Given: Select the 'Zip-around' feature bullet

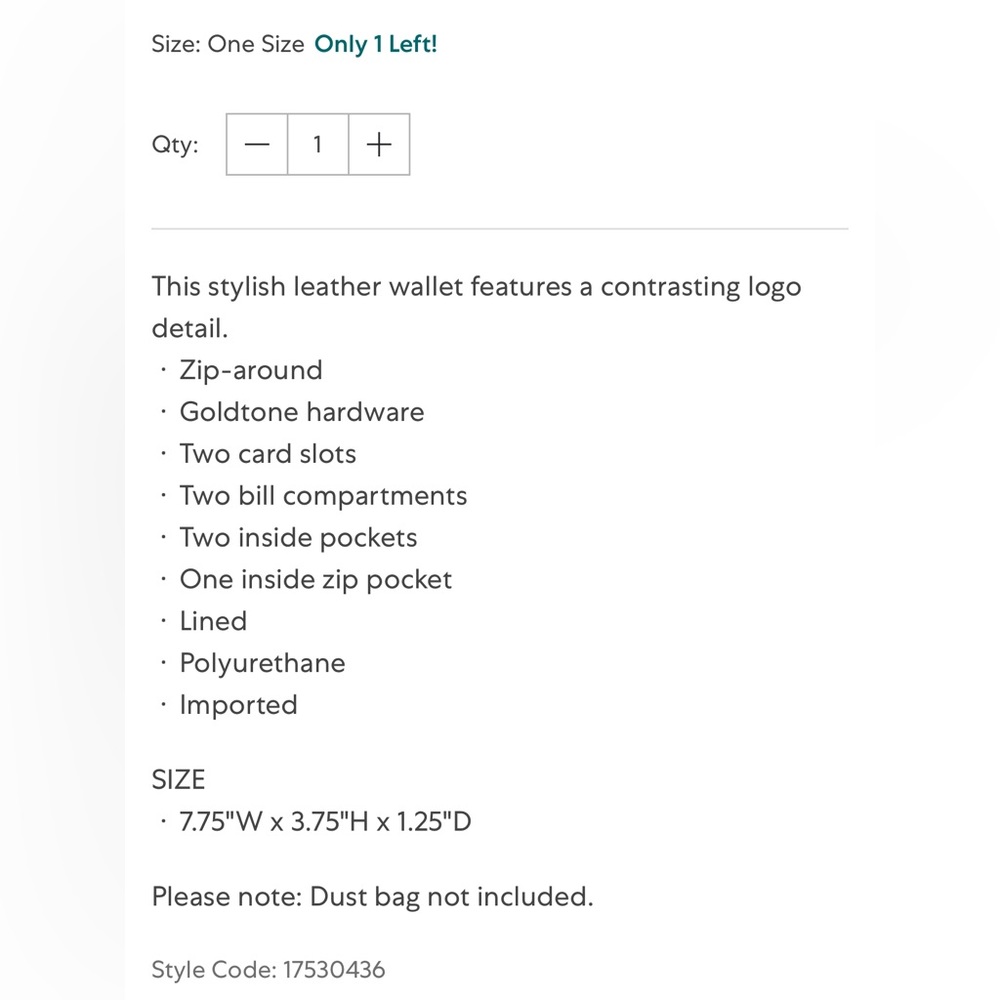Looking at the screenshot, I should 251,371.
